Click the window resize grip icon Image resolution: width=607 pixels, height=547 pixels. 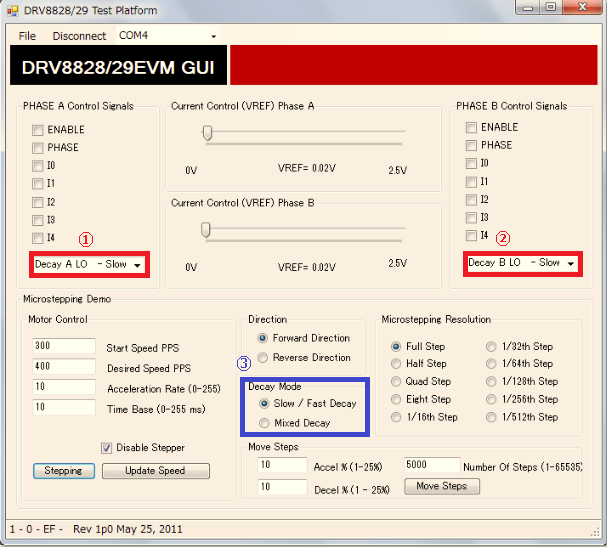coord(595,532)
